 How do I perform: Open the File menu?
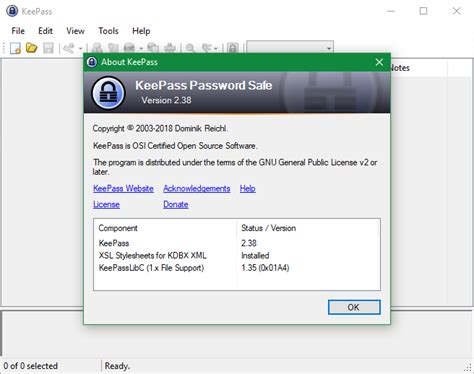18,31
